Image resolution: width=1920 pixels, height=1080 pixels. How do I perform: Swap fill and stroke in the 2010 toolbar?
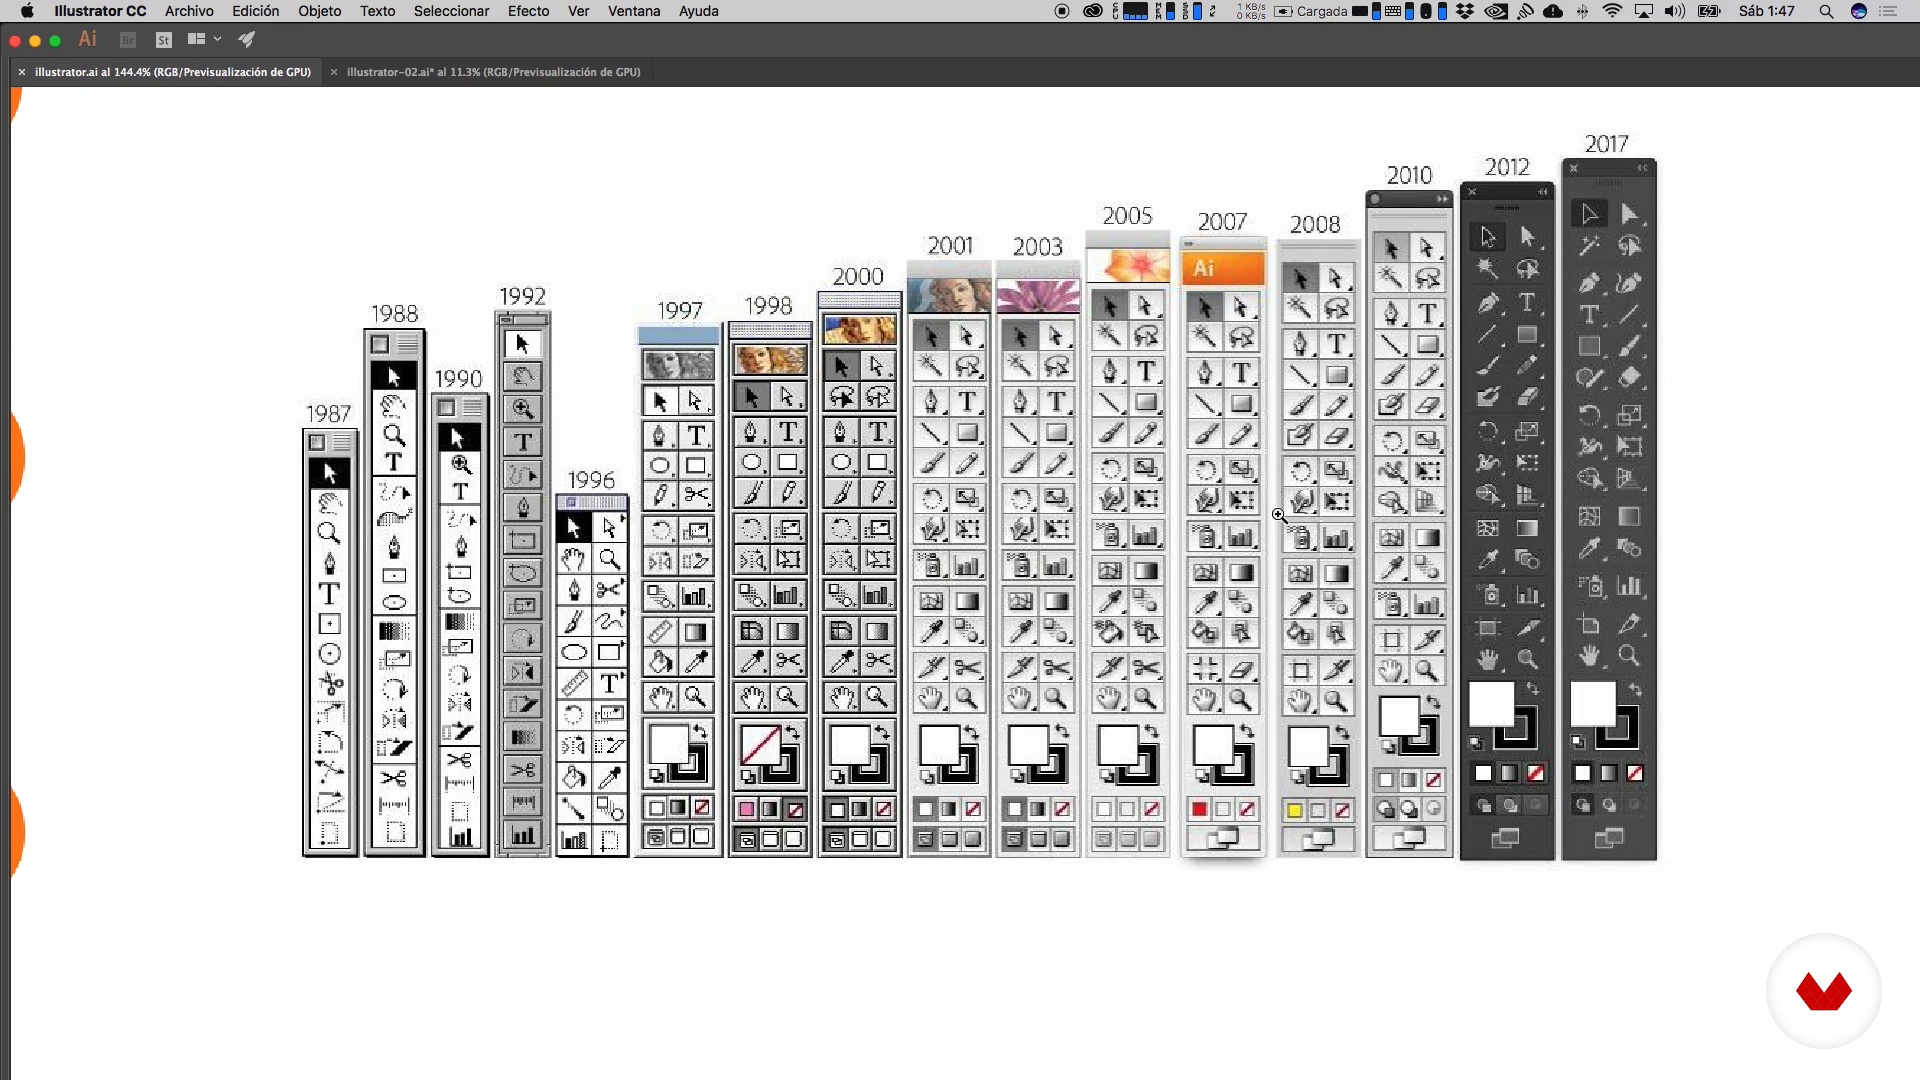pyautogui.click(x=1433, y=701)
